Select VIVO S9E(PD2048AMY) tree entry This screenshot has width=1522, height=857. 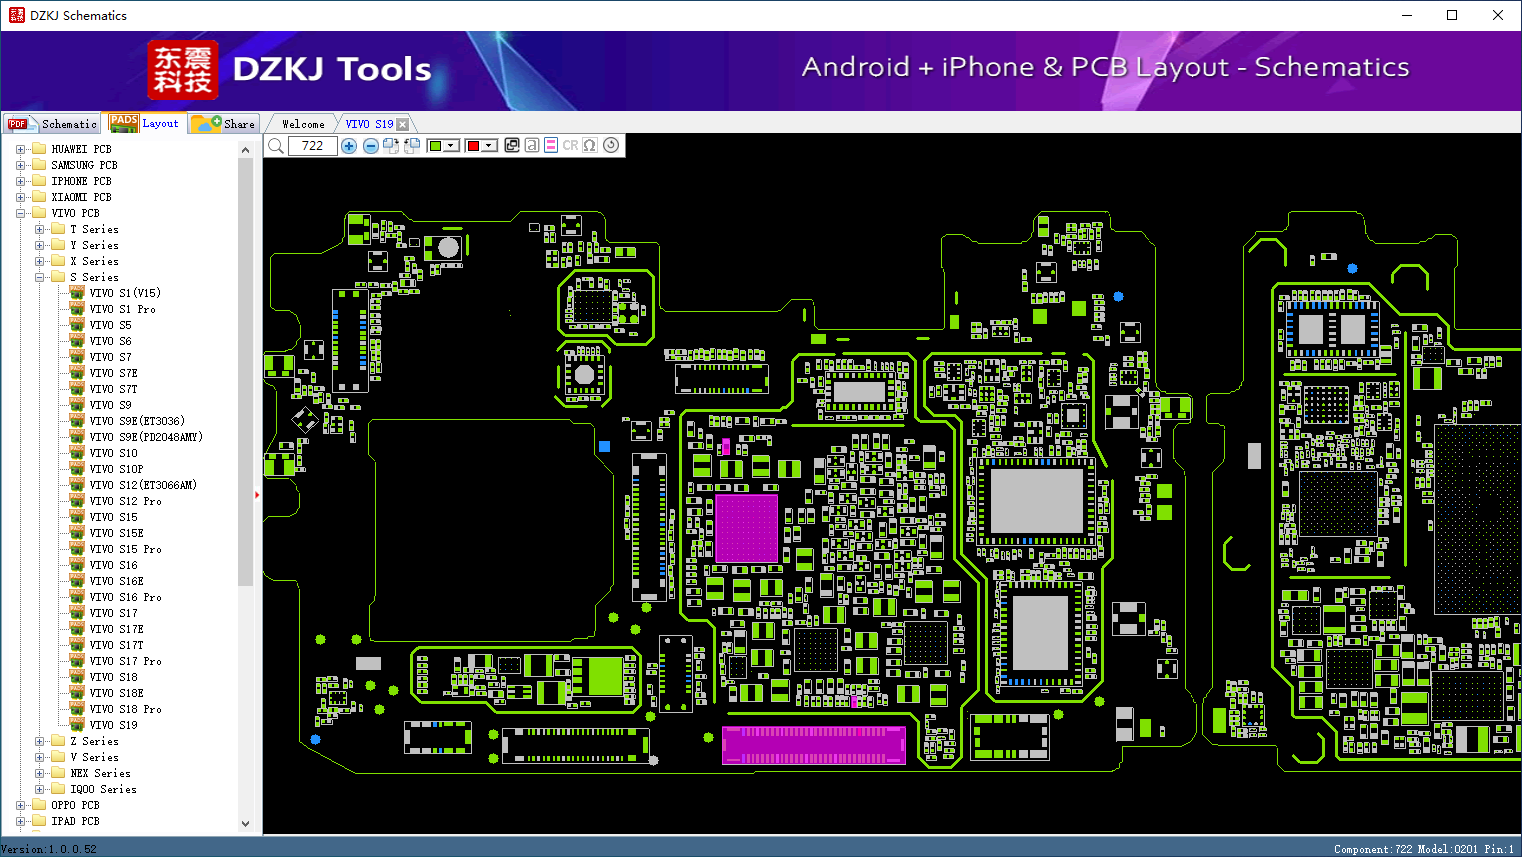(x=146, y=437)
